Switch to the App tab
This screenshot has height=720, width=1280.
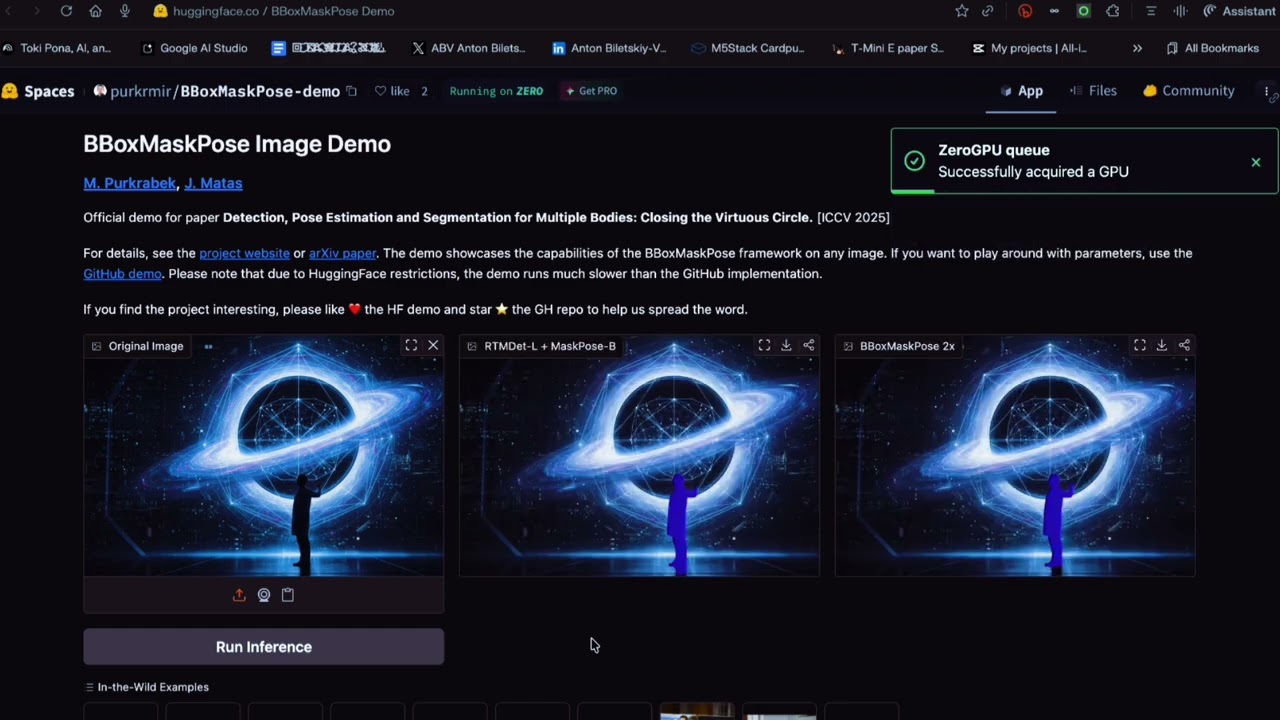coord(1021,91)
